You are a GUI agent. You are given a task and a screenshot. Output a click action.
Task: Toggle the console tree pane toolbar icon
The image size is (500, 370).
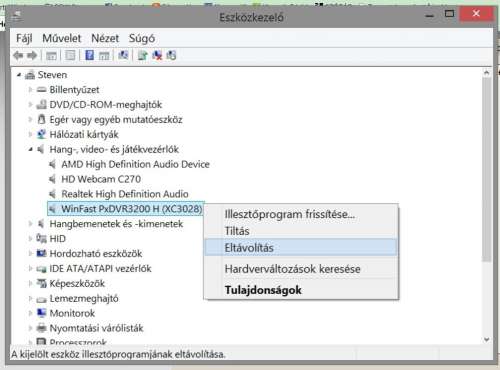pyautogui.click(x=51, y=56)
